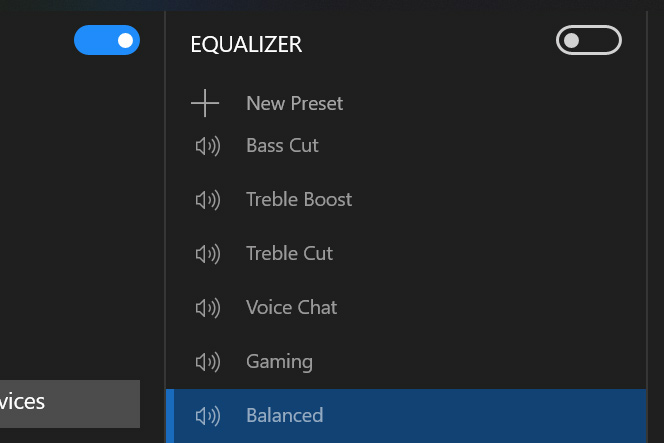Click the bright blue selection bar on Balanced
The height and width of the screenshot is (443, 664).
pos(170,416)
